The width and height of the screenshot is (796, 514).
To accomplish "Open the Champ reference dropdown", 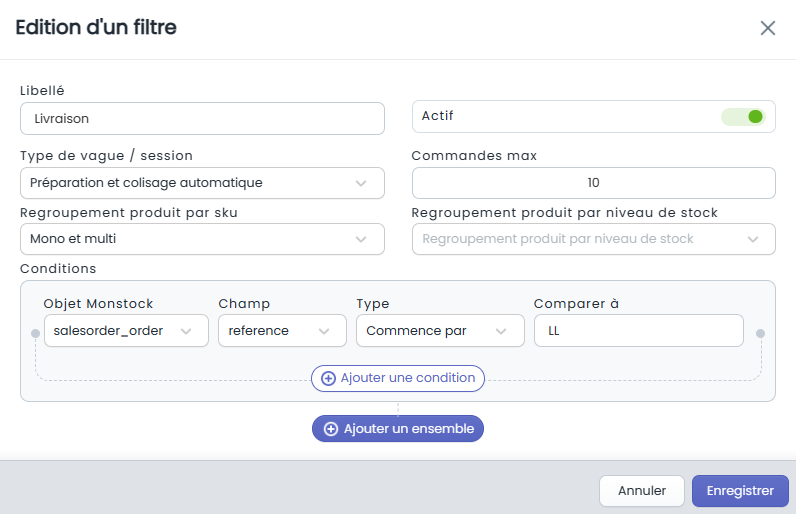I will (282, 331).
